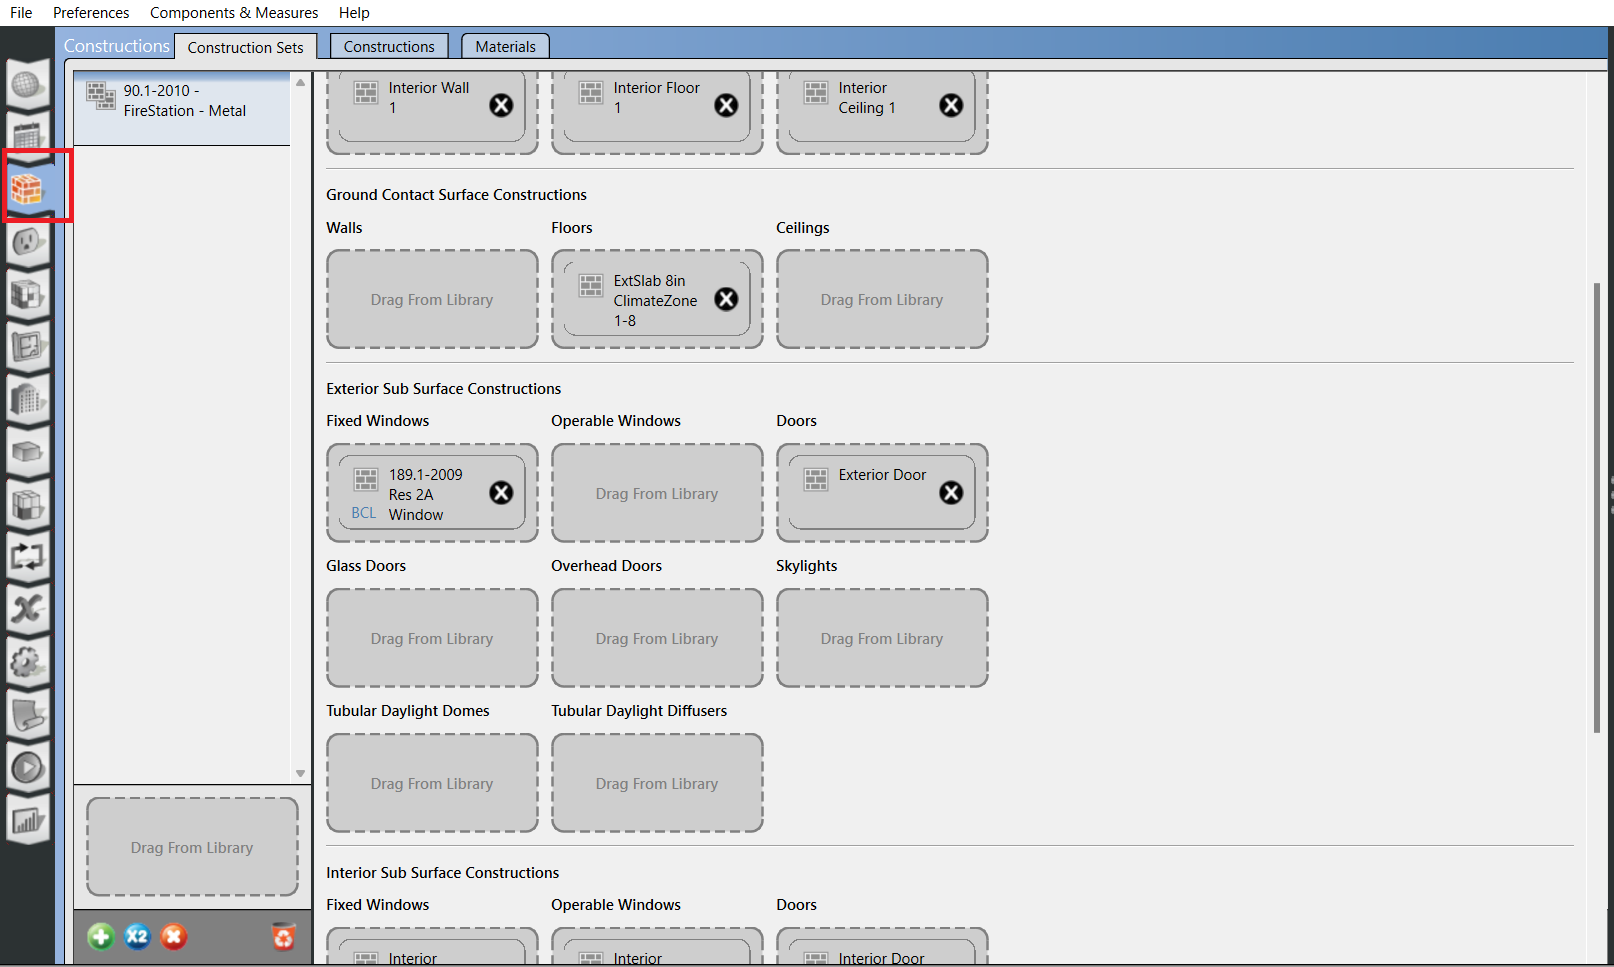Open the Site tab in sidebar
This screenshot has height=967, width=1614.
pyautogui.click(x=28, y=84)
